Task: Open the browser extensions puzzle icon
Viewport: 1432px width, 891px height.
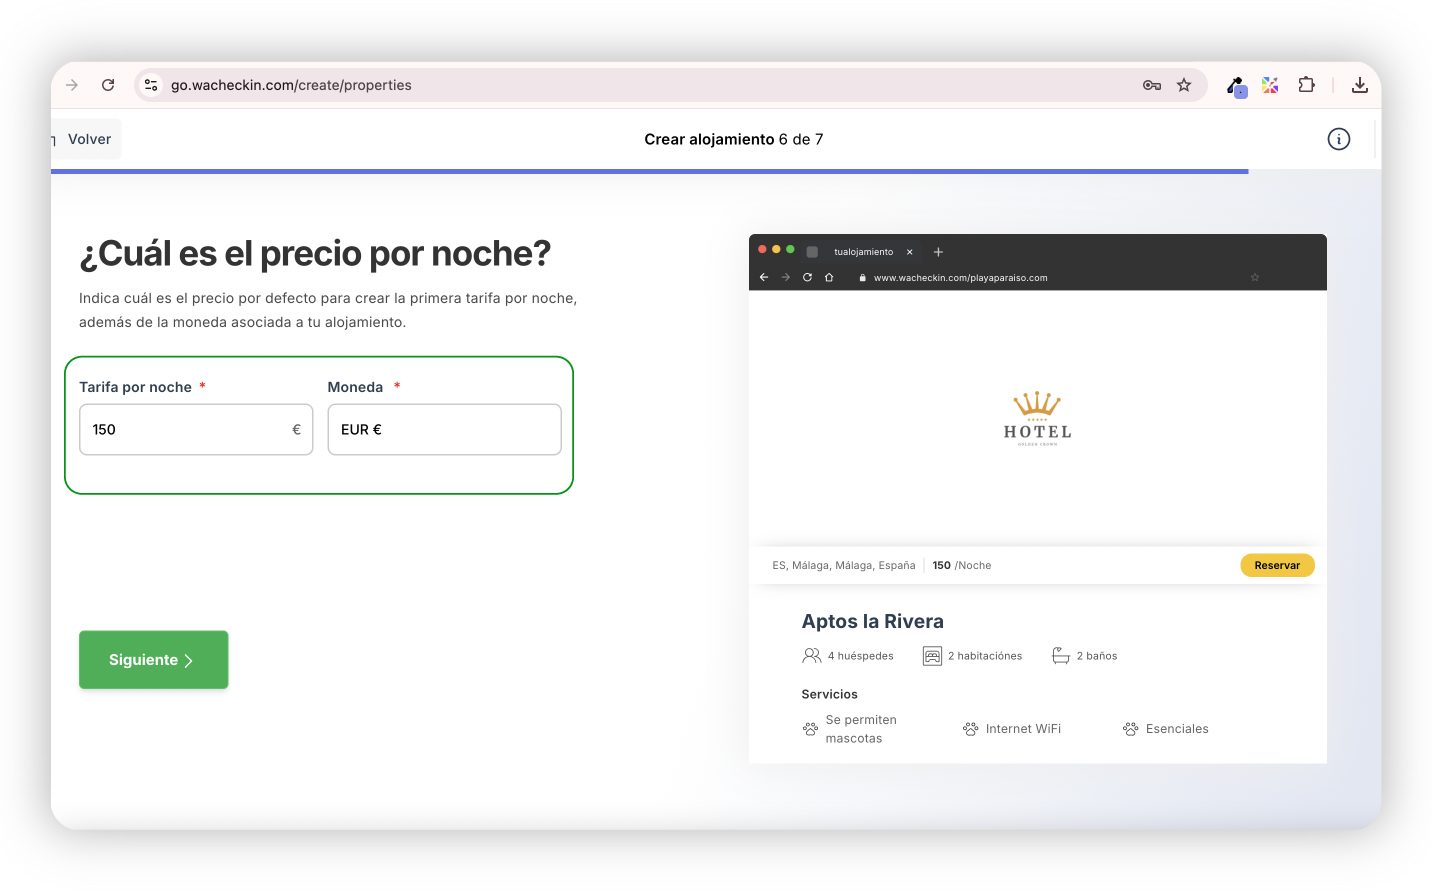Action: [1306, 85]
